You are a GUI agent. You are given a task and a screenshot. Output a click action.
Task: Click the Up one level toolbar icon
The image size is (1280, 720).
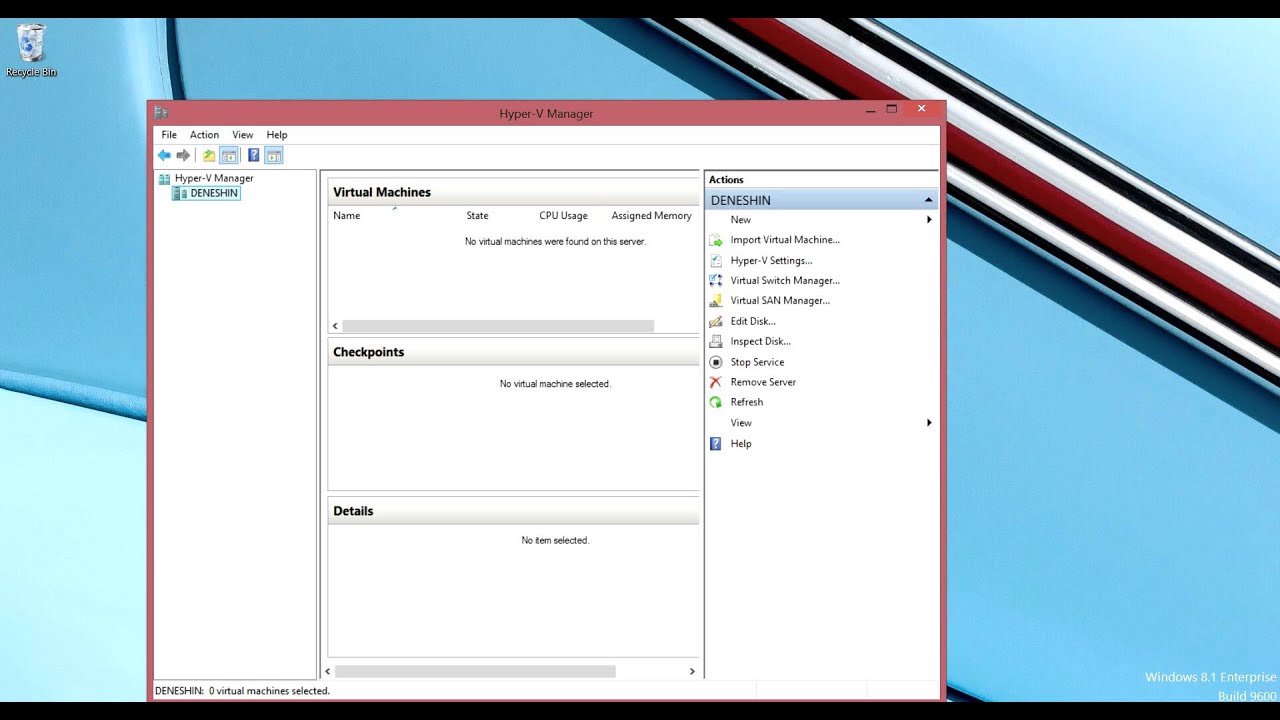209,155
